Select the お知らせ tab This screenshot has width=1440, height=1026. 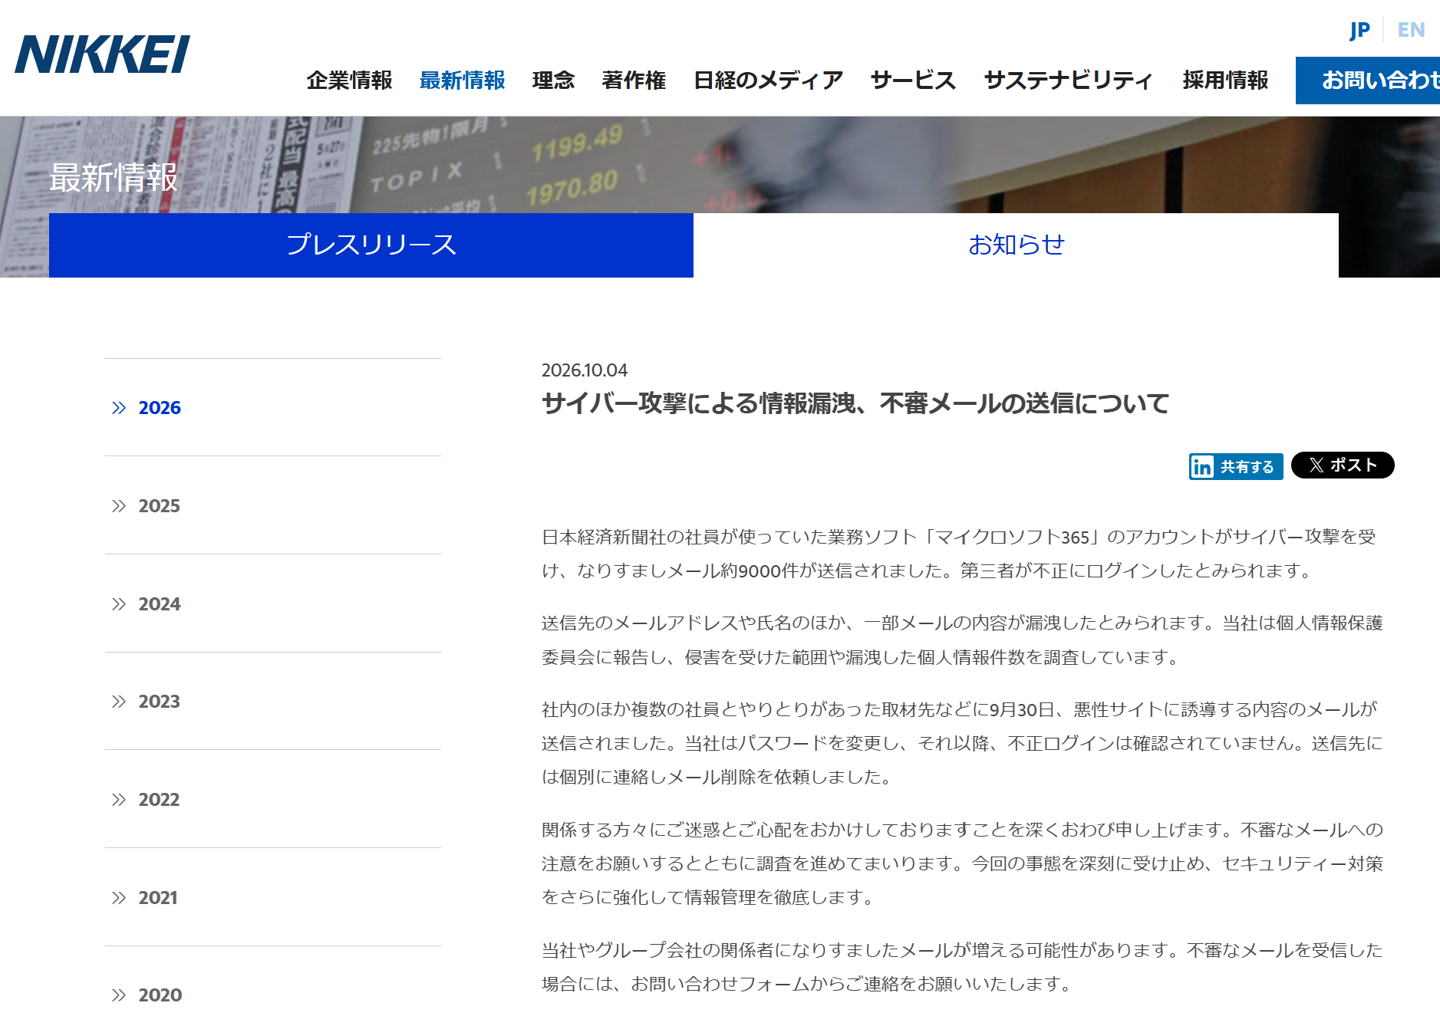click(x=1016, y=245)
